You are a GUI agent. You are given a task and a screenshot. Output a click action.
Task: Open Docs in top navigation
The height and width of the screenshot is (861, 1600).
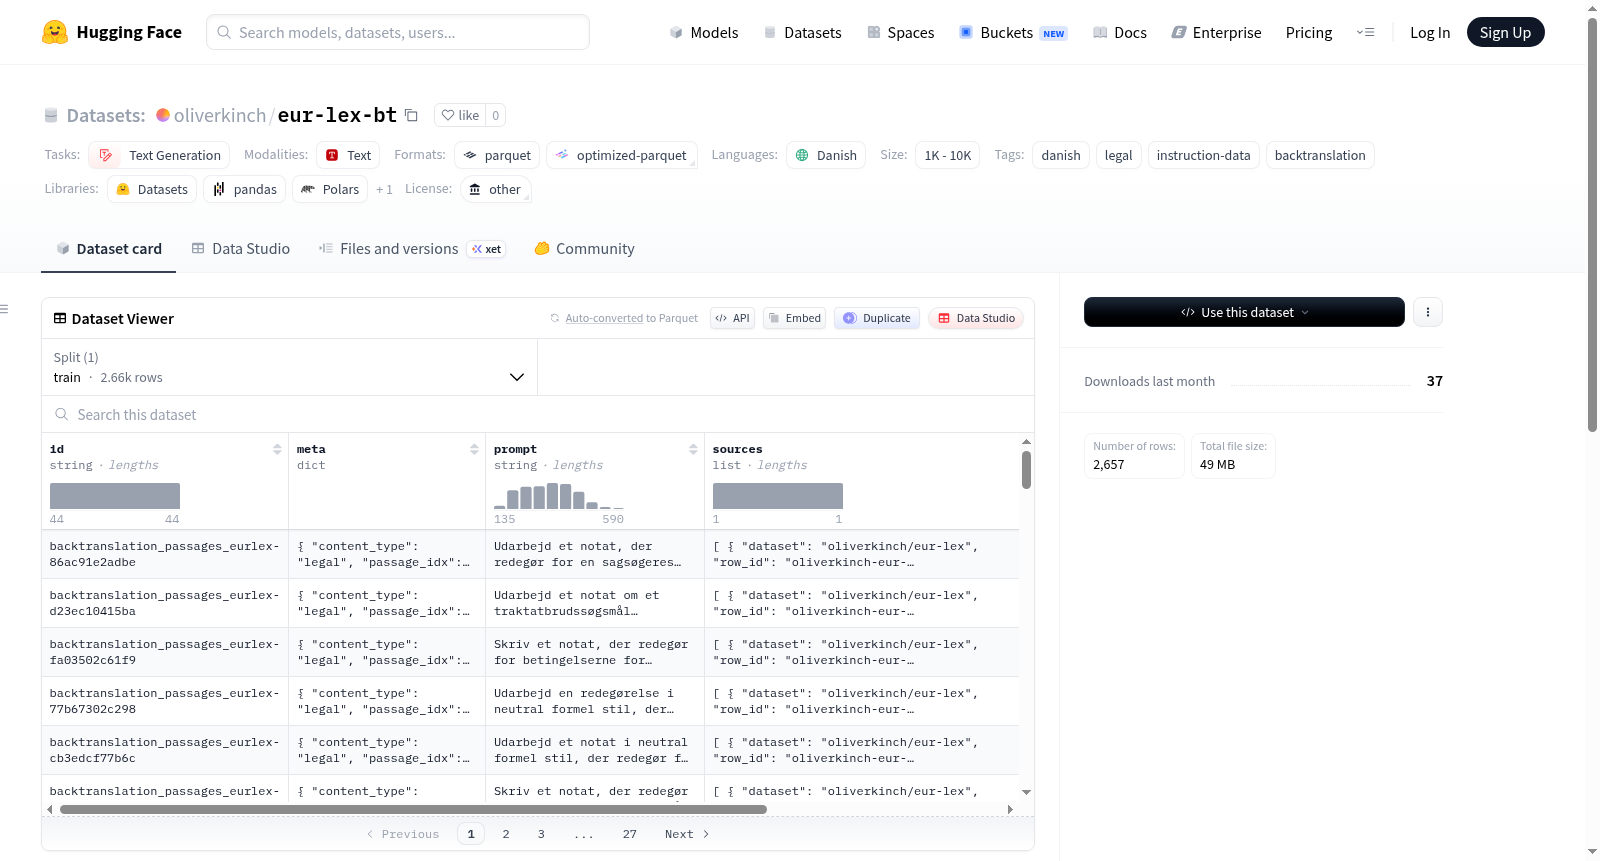pyautogui.click(x=1119, y=32)
